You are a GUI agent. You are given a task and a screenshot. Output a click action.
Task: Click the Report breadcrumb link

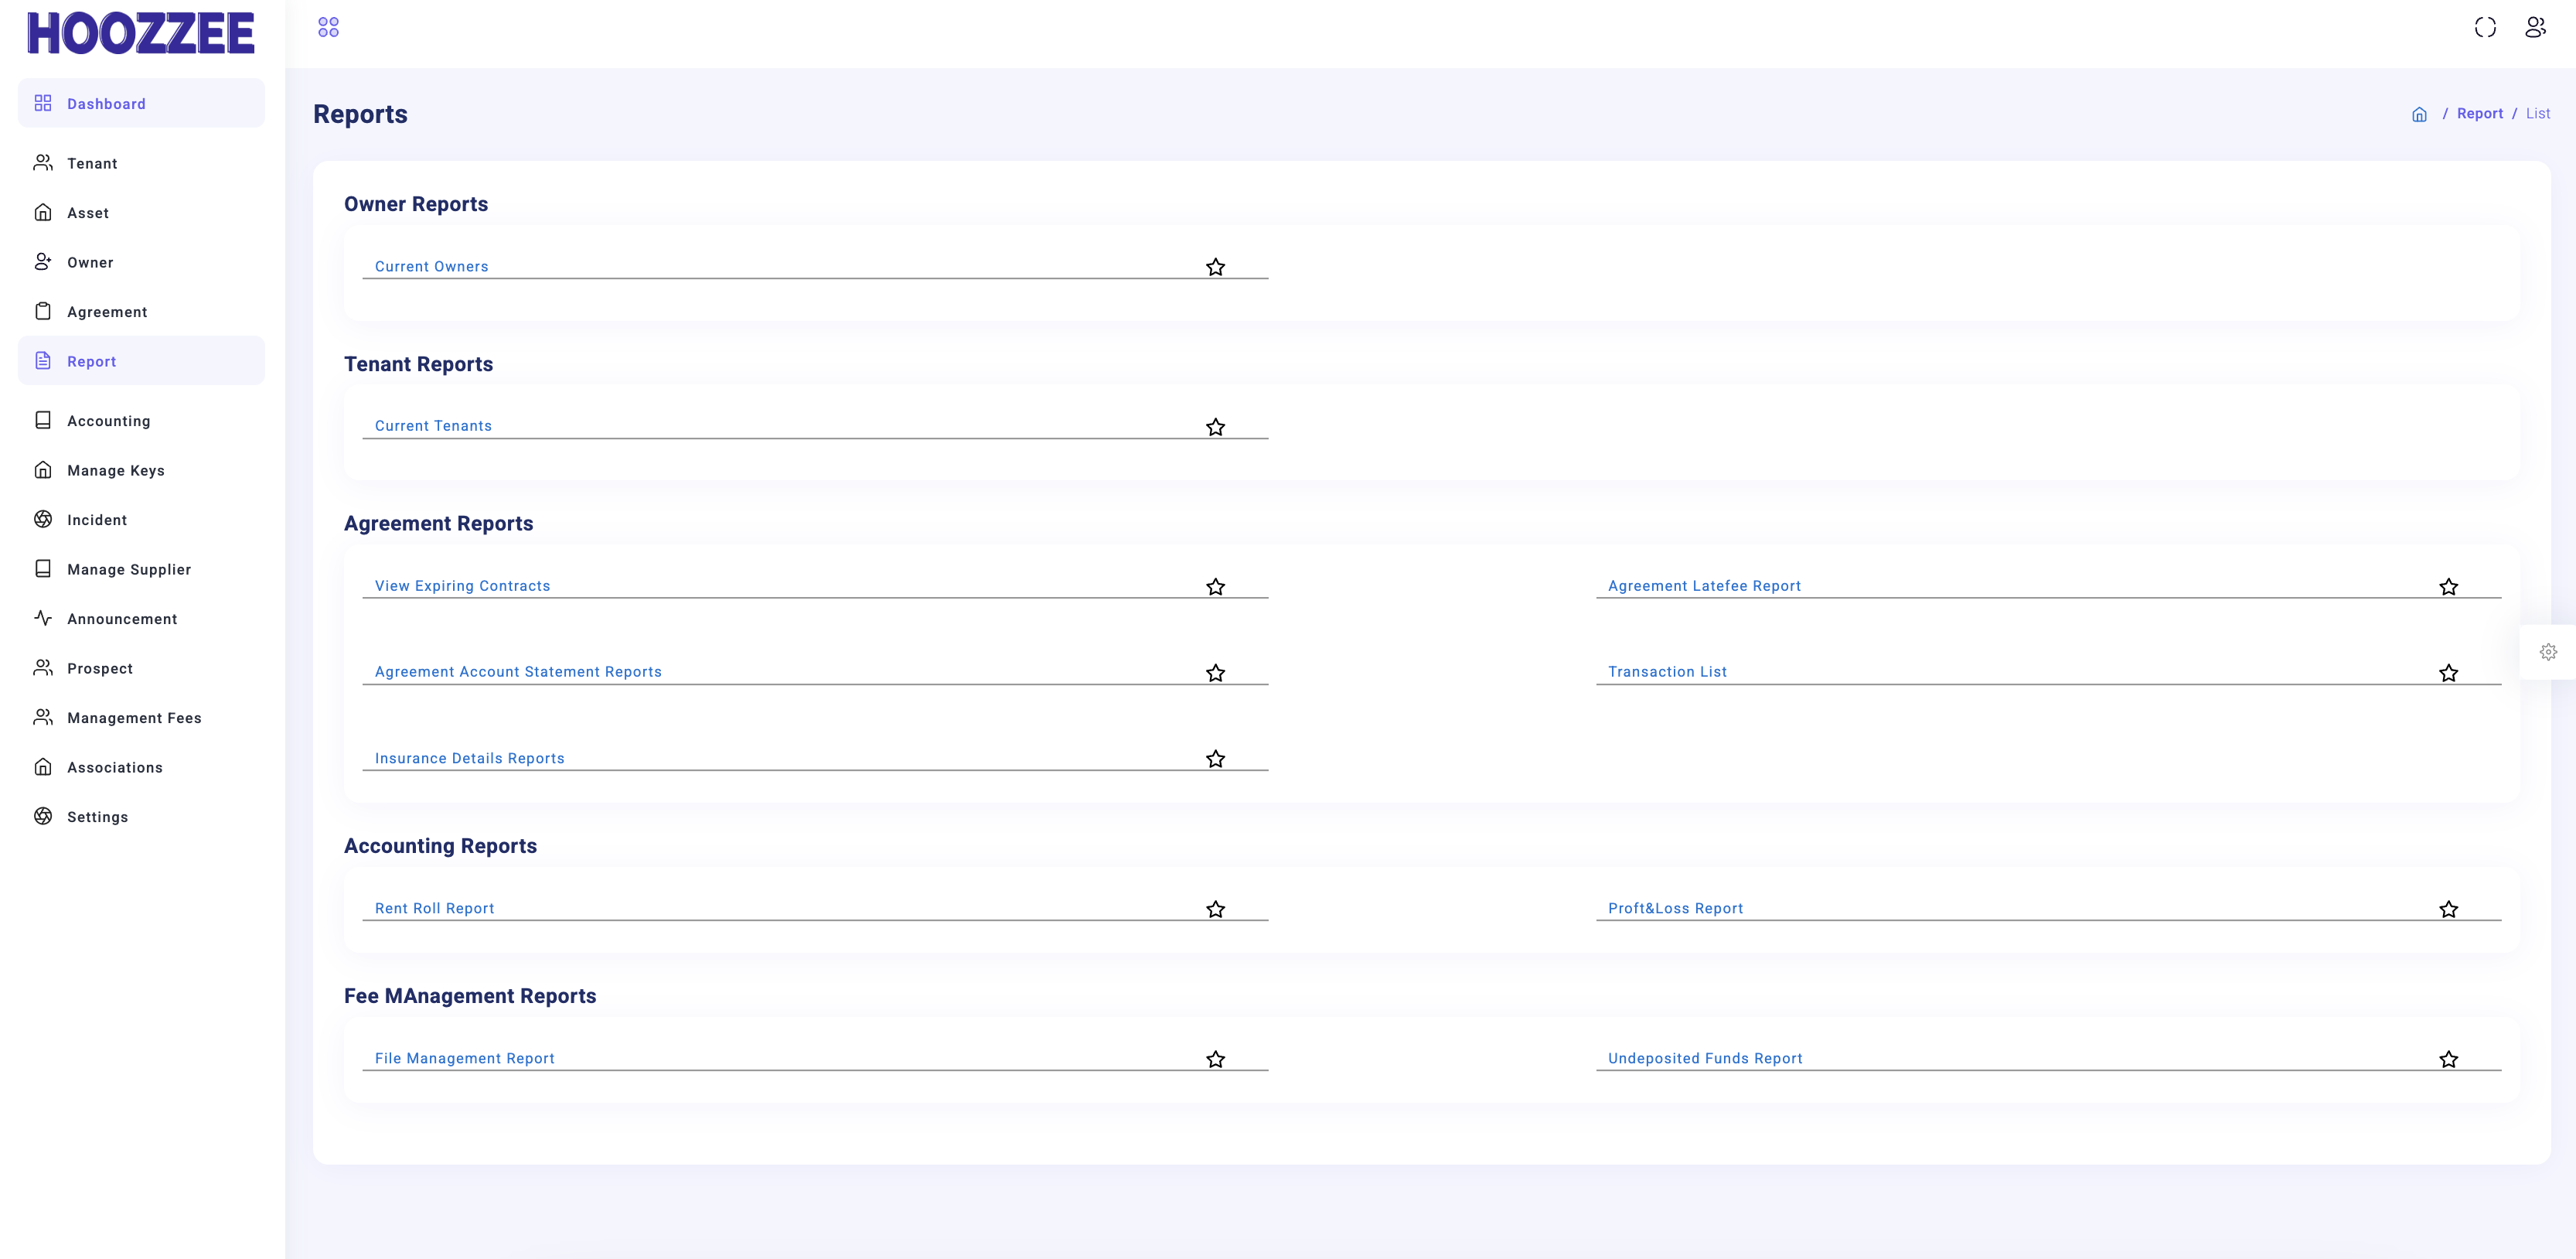coord(2479,114)
